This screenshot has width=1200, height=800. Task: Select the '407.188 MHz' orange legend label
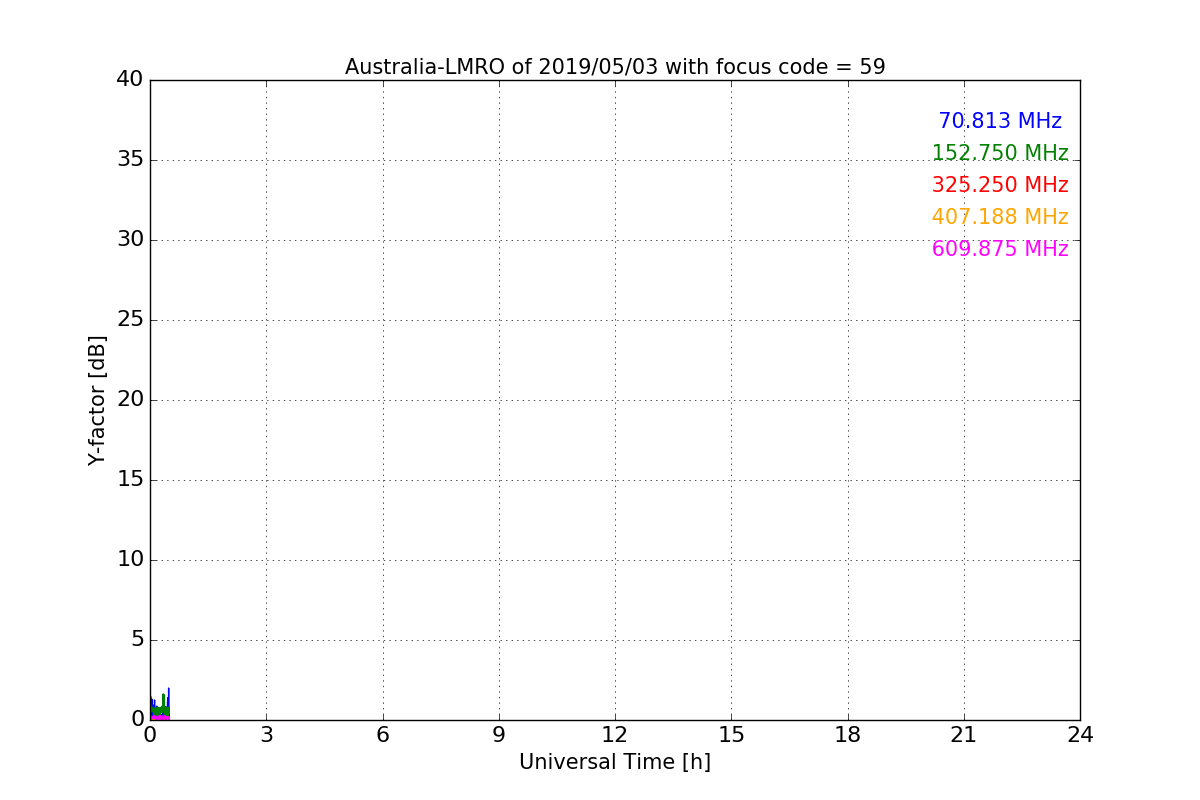(x=1000, y=217)
